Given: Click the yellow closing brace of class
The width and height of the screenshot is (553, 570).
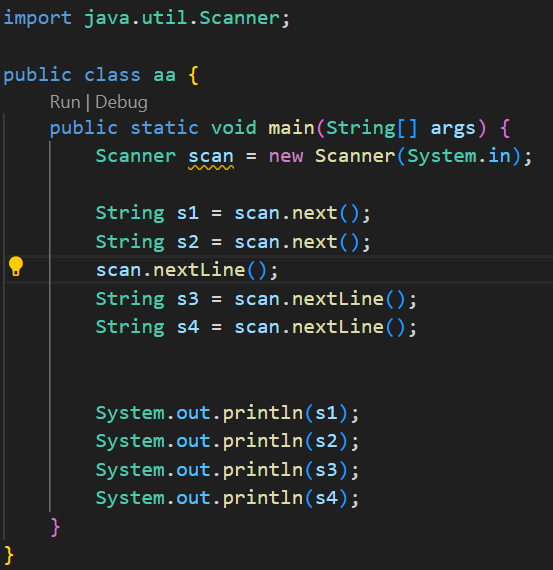Looking at the screenshot, I should point(9,555).
